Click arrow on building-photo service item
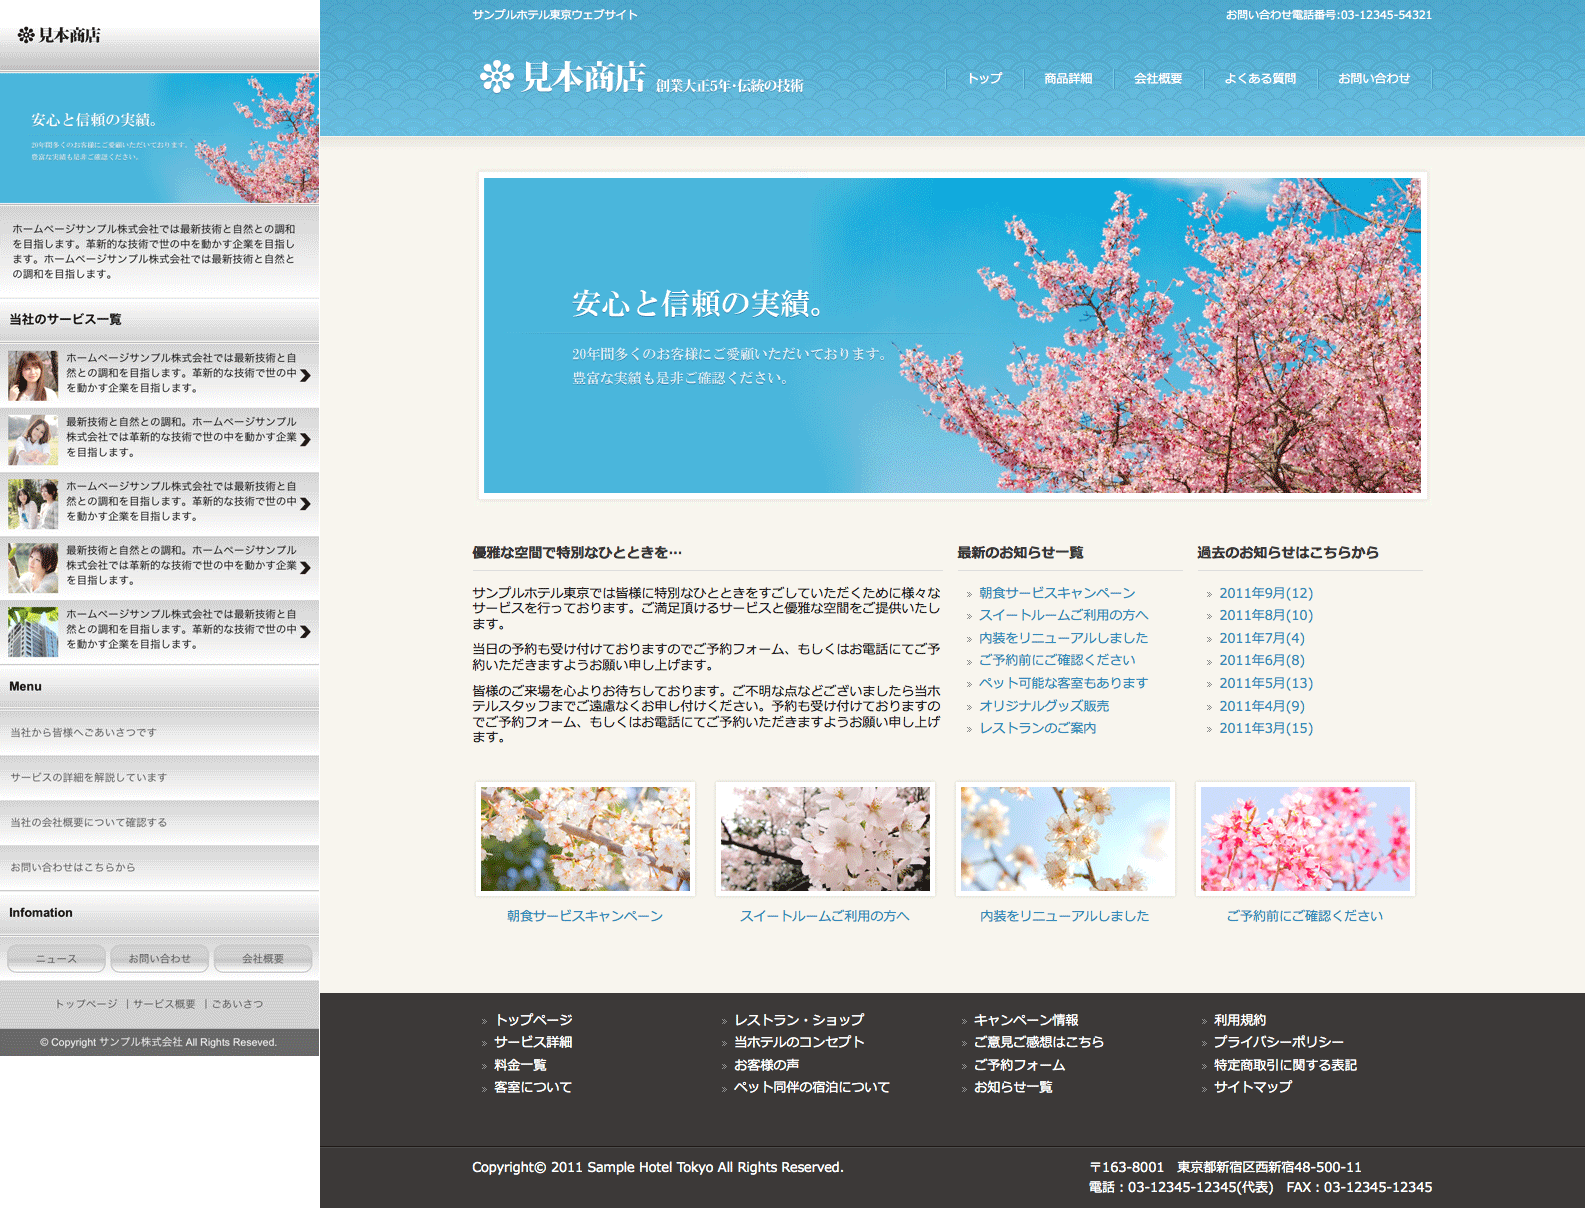This screenshot has width=1585, height=1208. pyautogui.click(x=305, y=631)
